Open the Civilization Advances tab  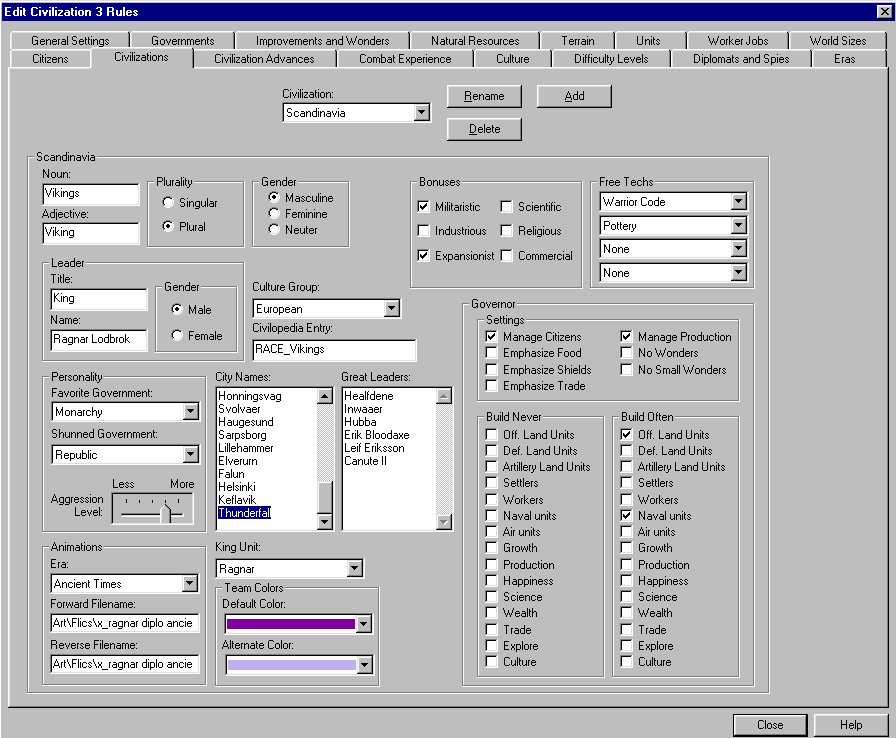click(x=264, y=59)
